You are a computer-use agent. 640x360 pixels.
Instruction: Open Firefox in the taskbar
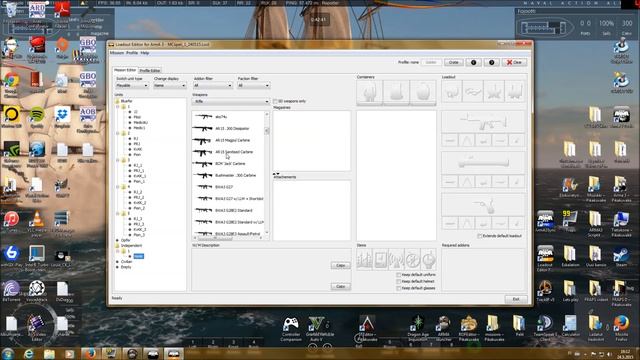click(x=90, y=353)
